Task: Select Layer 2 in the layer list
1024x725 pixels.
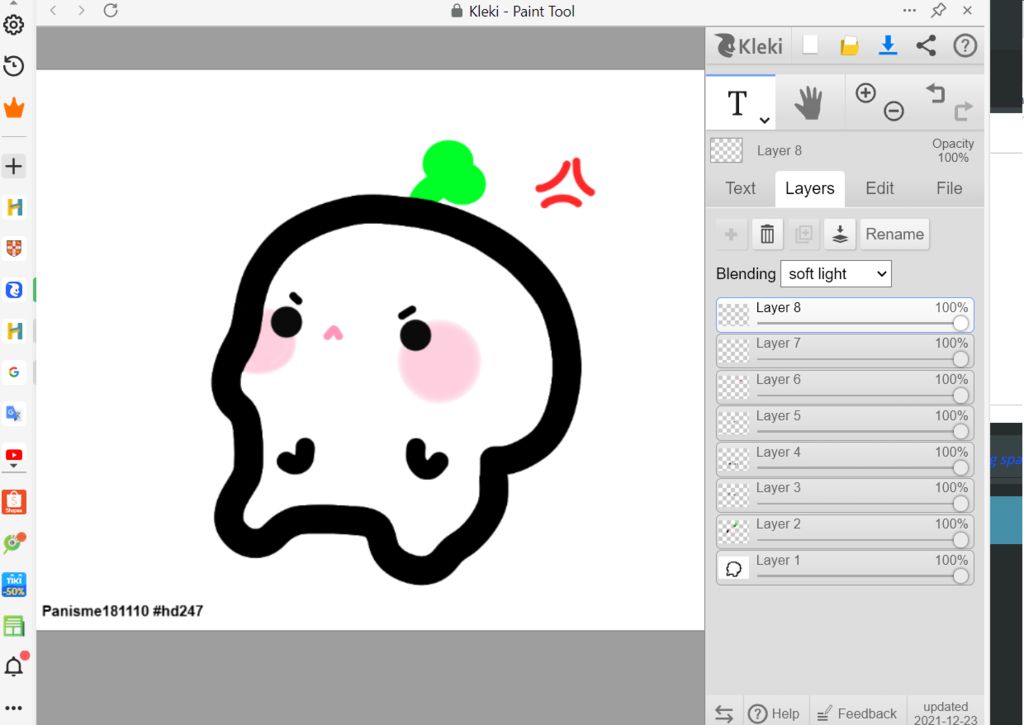Action: 844,532
